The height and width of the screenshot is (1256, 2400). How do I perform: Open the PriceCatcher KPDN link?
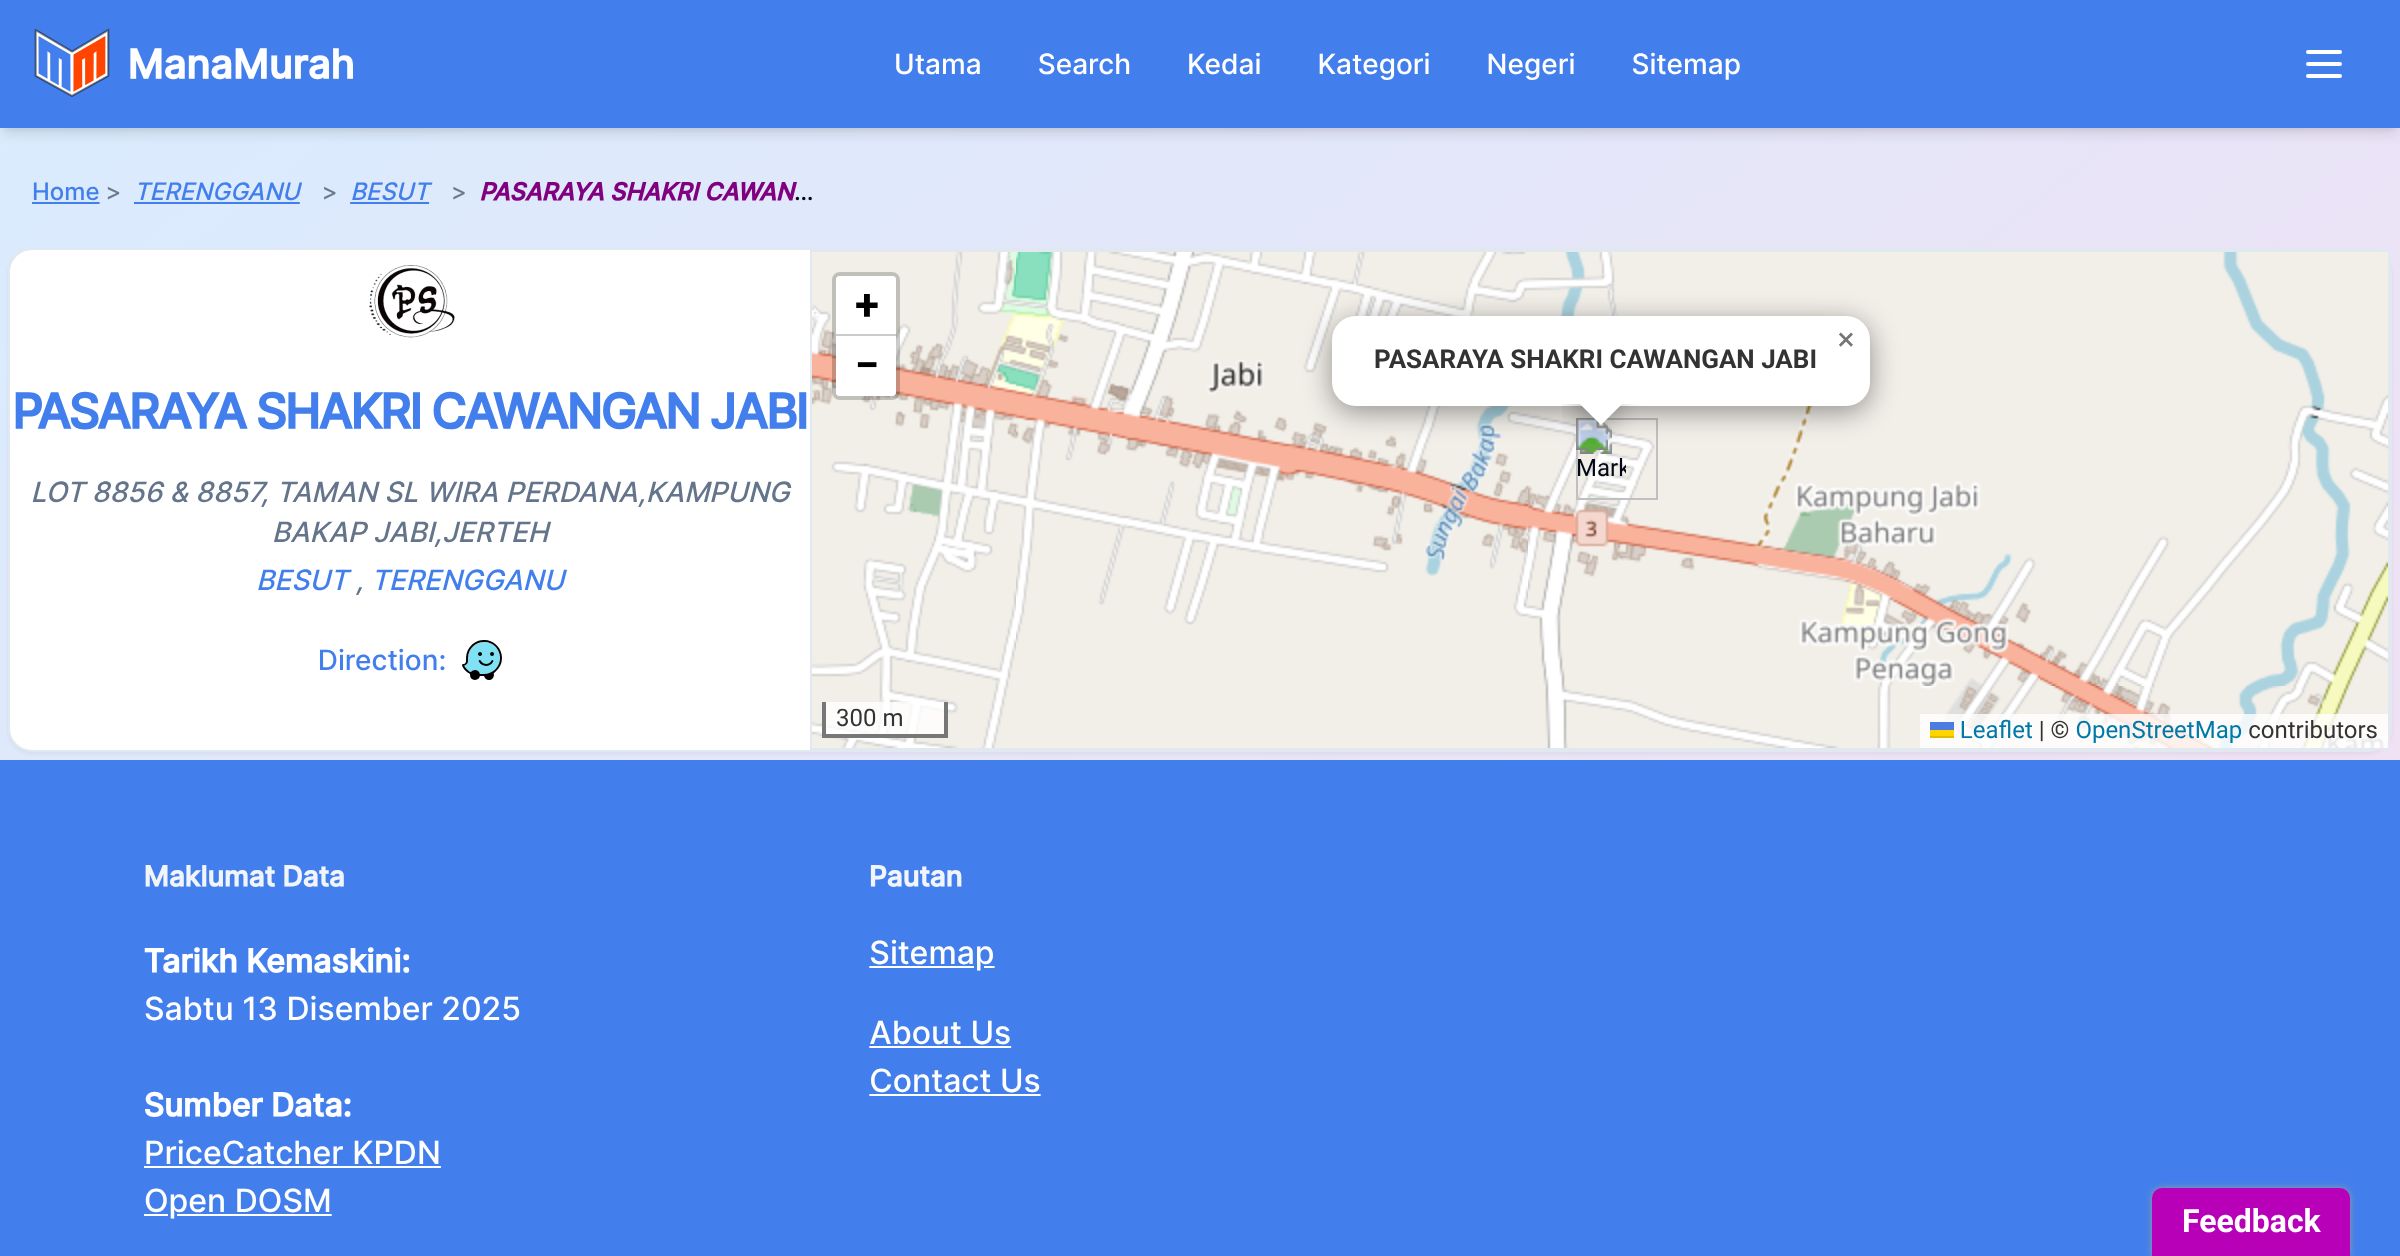click(x=292, y=1153)
